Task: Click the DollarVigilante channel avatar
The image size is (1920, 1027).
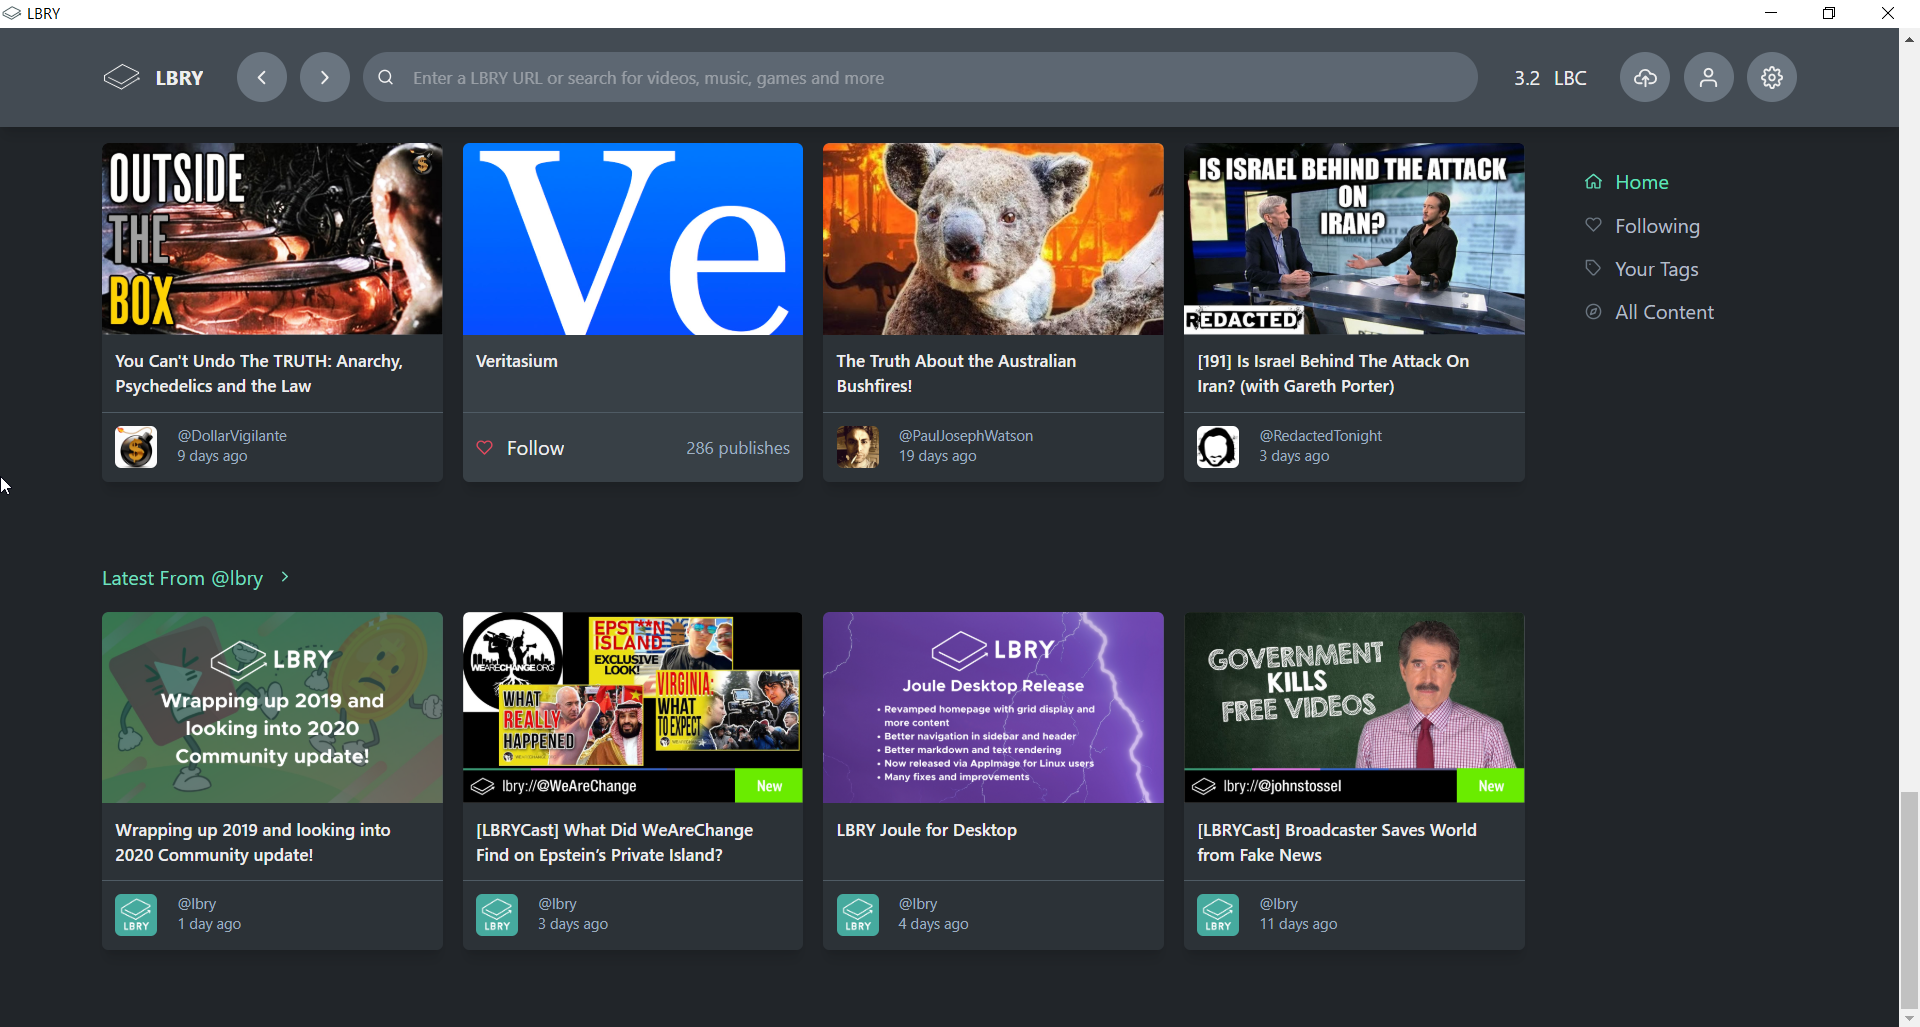Action: pyautogui.click(x=136, y=447)
